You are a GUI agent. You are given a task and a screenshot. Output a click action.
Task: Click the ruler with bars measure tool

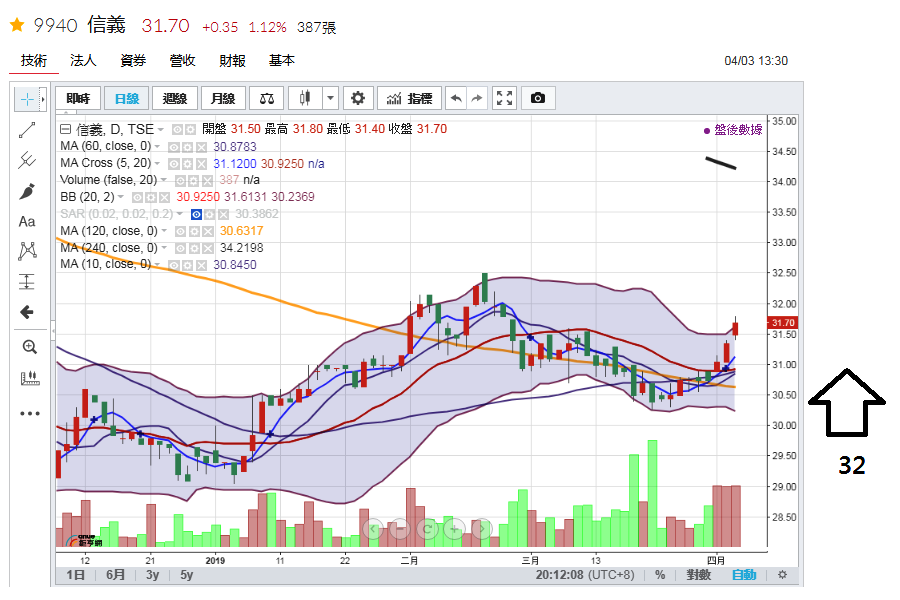(x=29, y=378)
